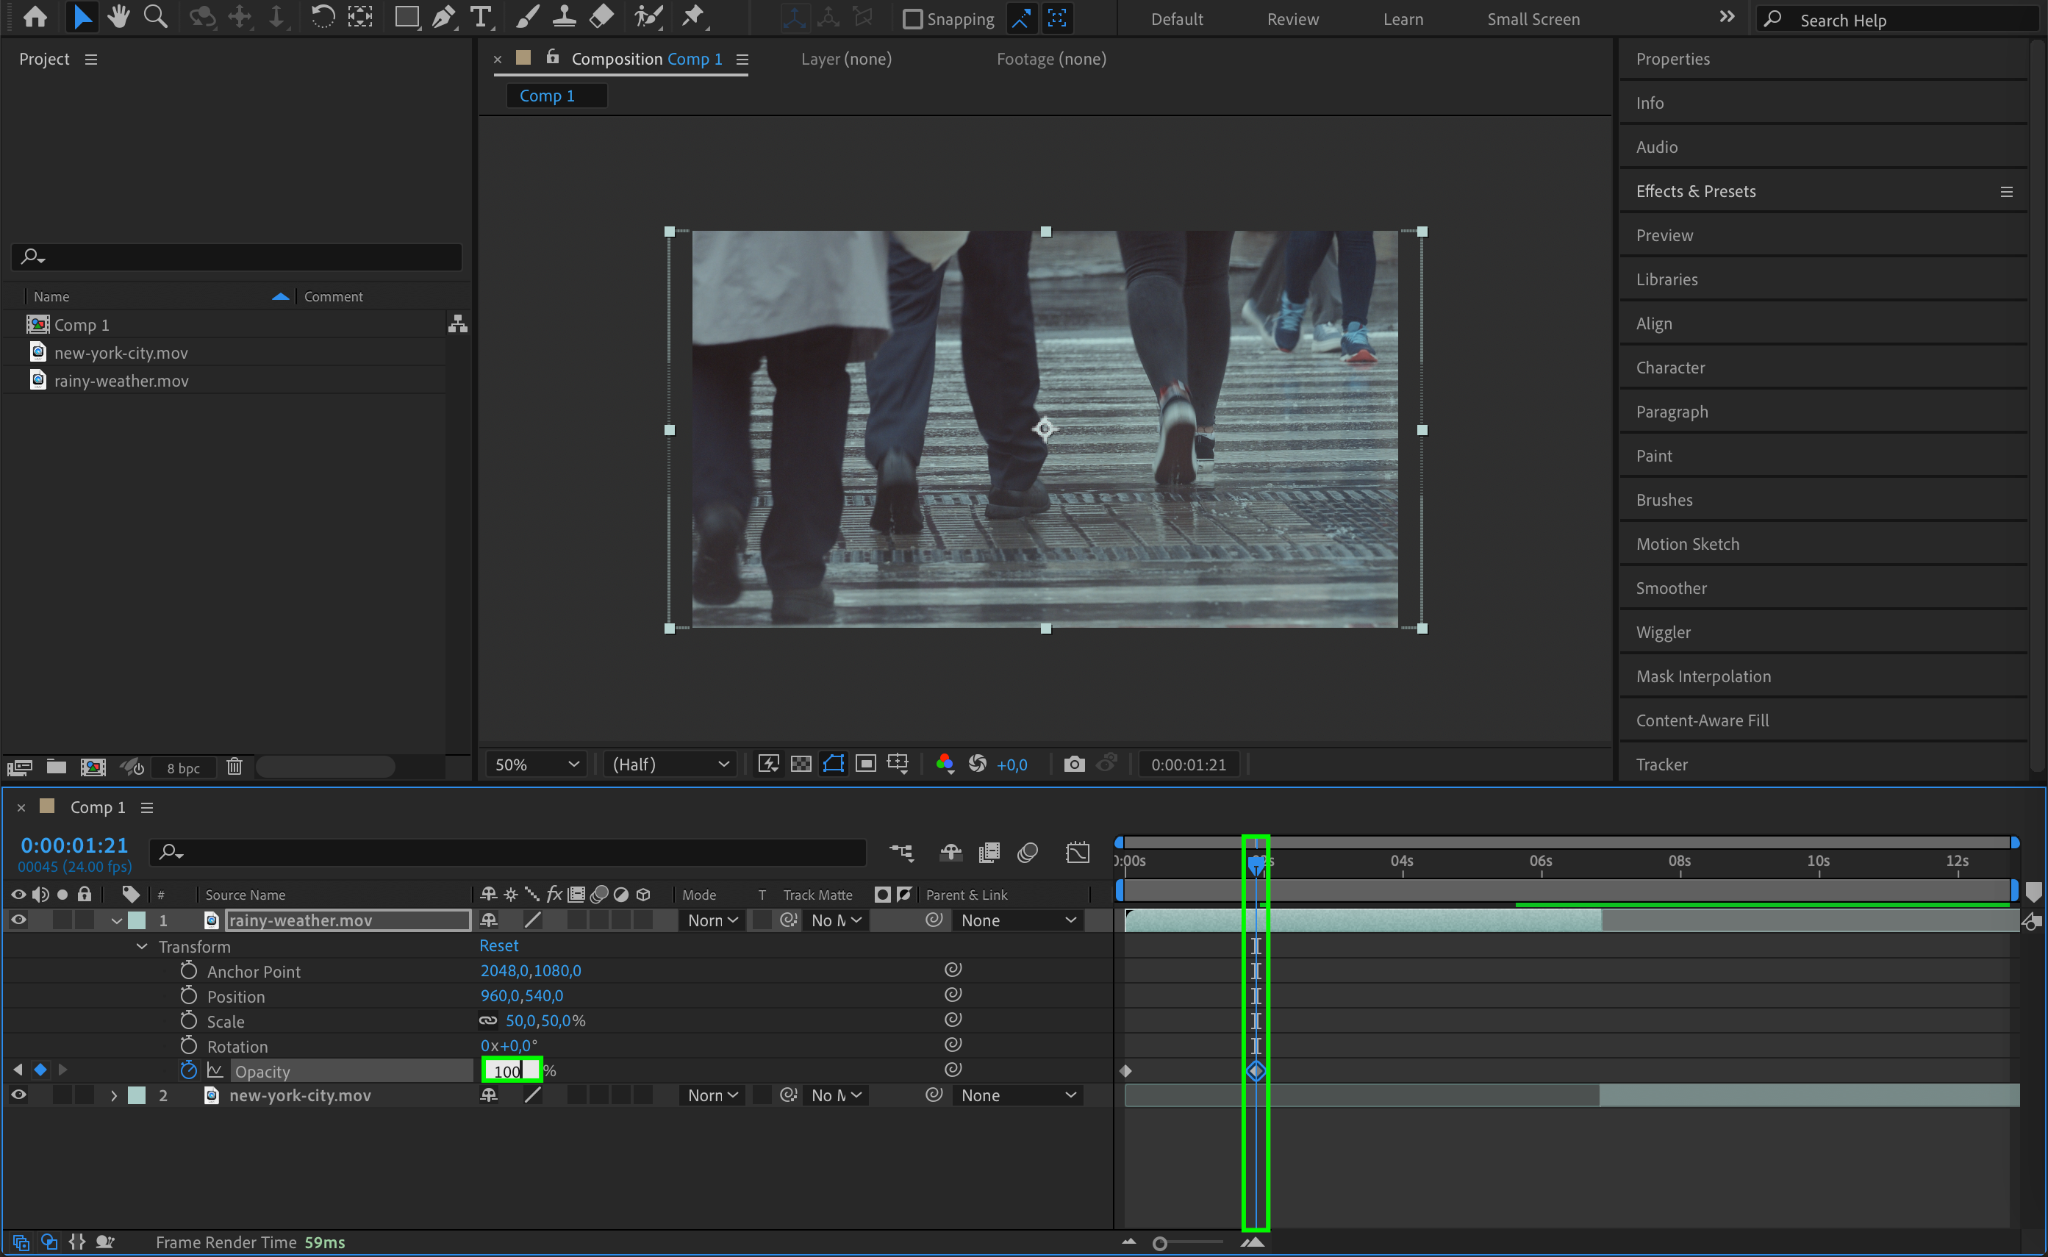The width and height of the screenshot is (2048, 1257).
Task: Hide the rainy-weather.mov layer
Action: (18, 920)
